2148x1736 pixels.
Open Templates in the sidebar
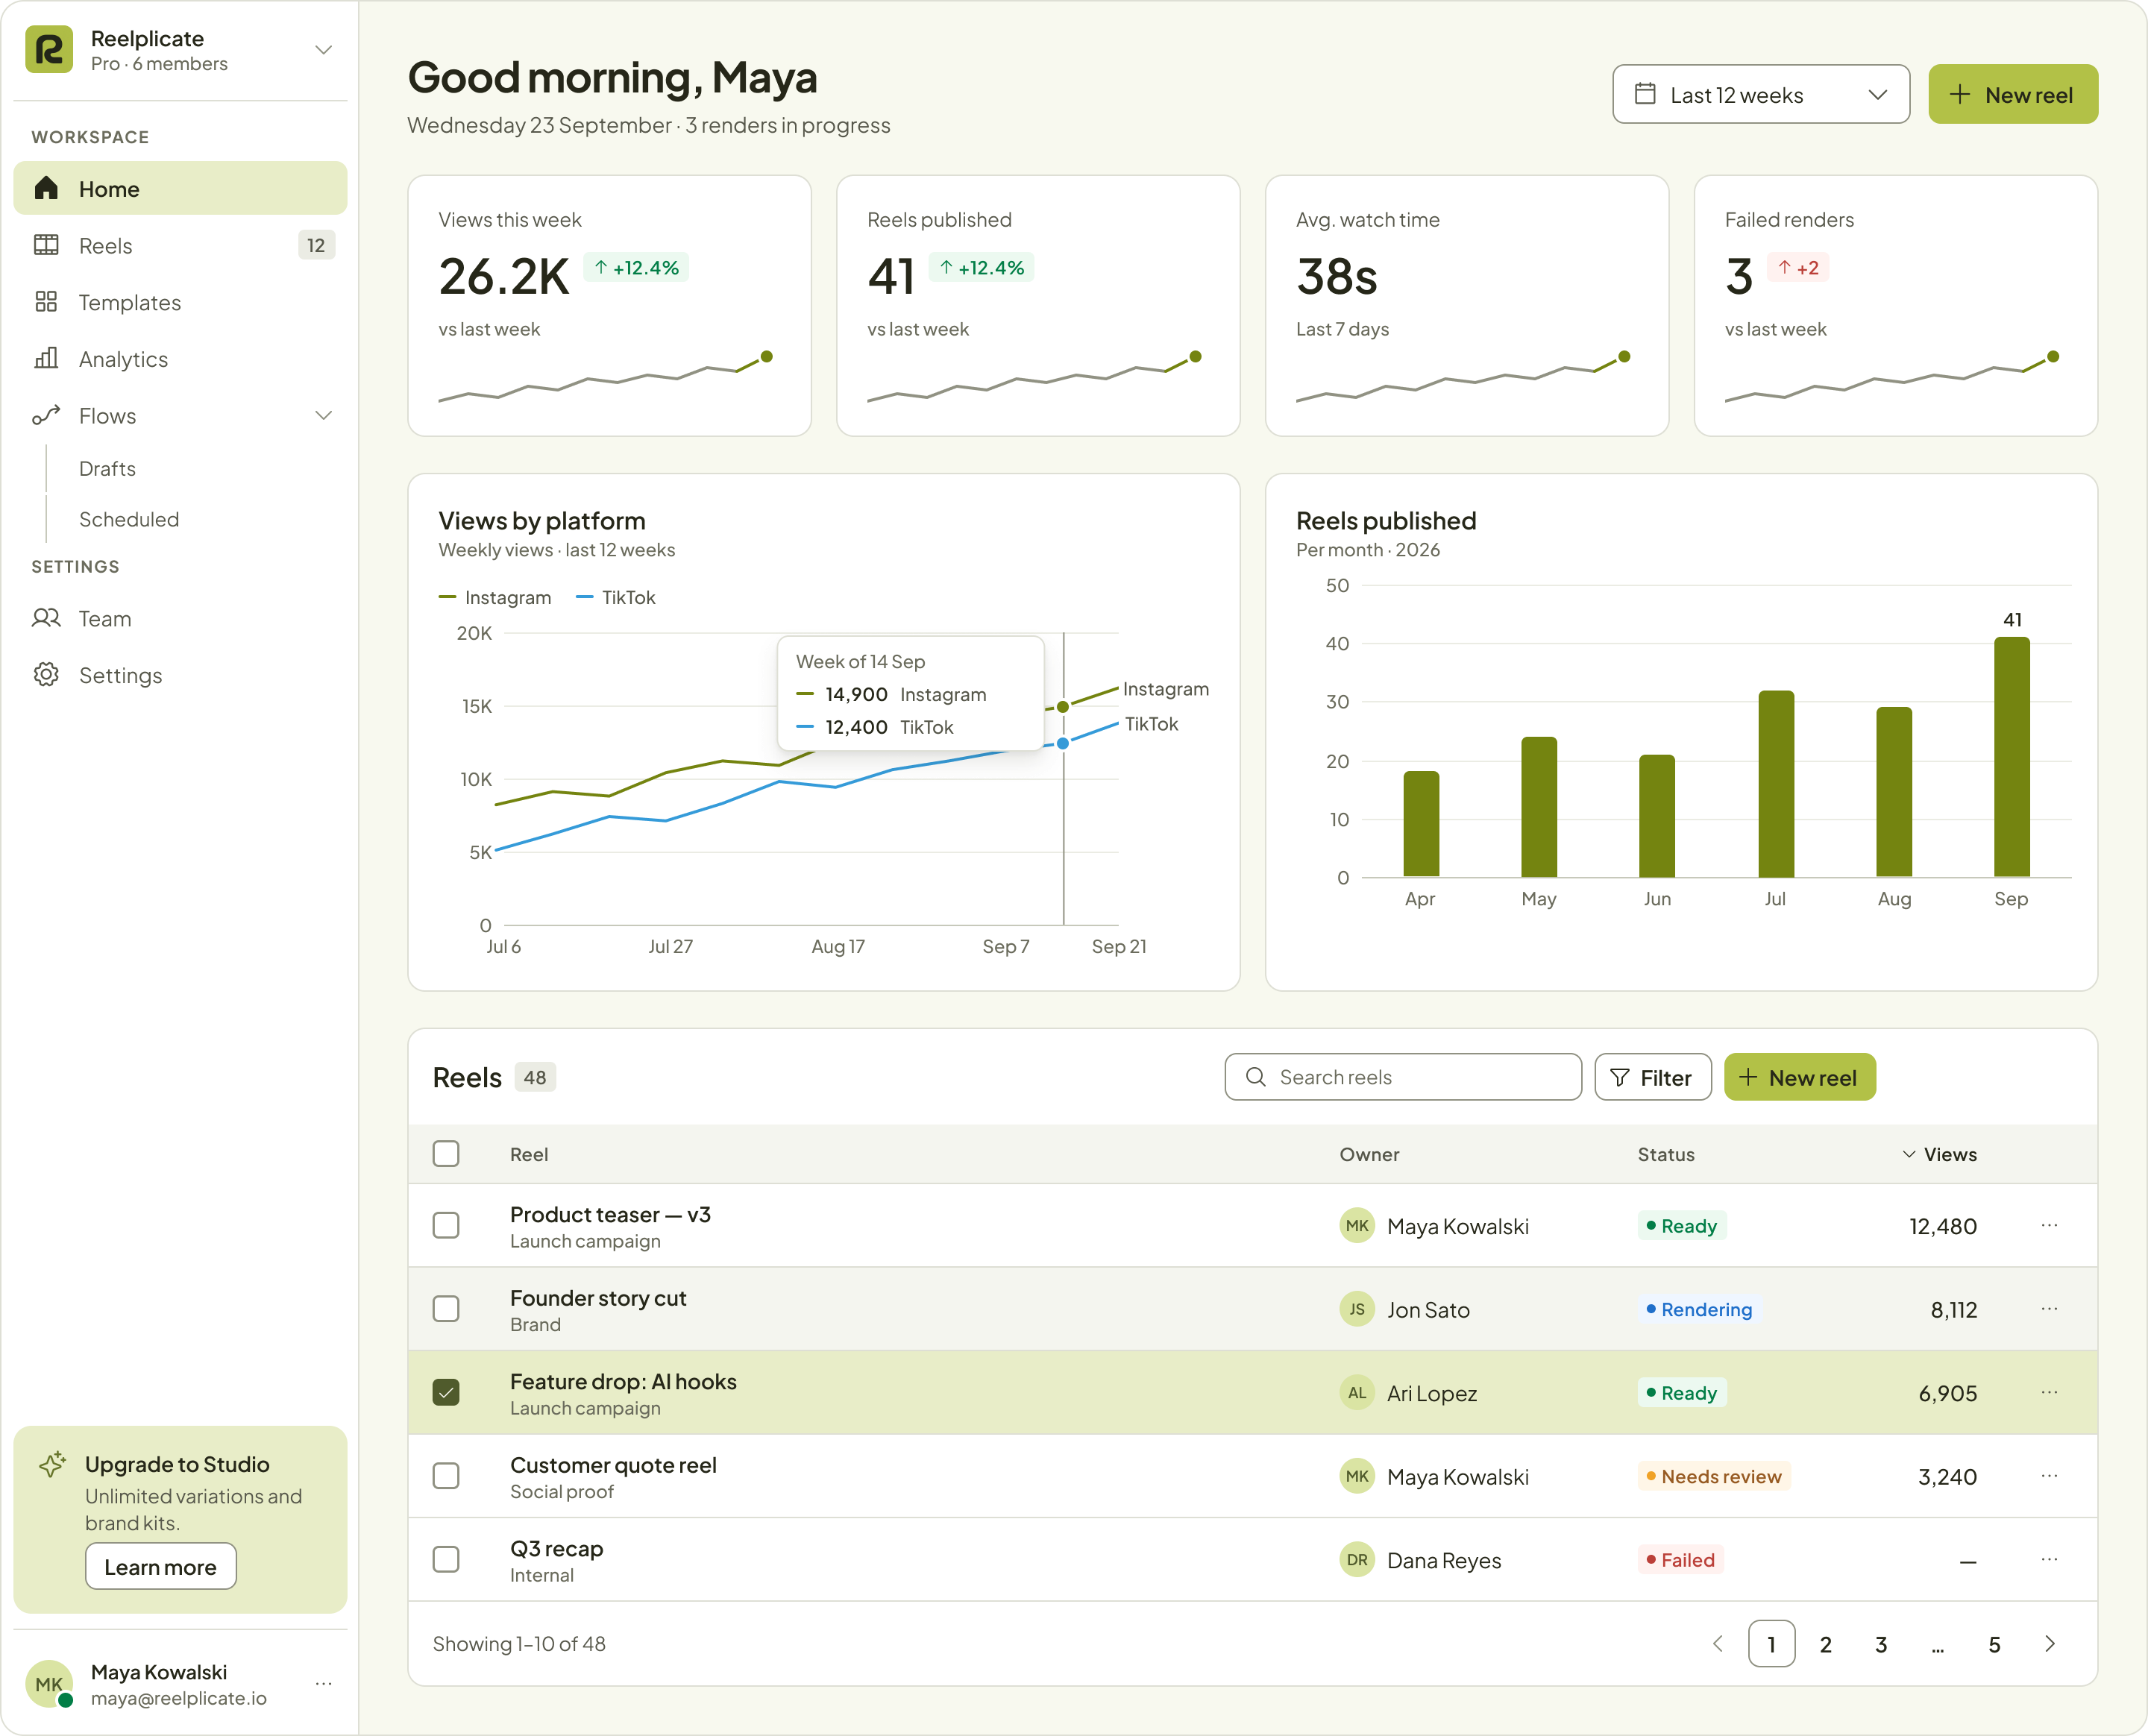coord(180,302)
